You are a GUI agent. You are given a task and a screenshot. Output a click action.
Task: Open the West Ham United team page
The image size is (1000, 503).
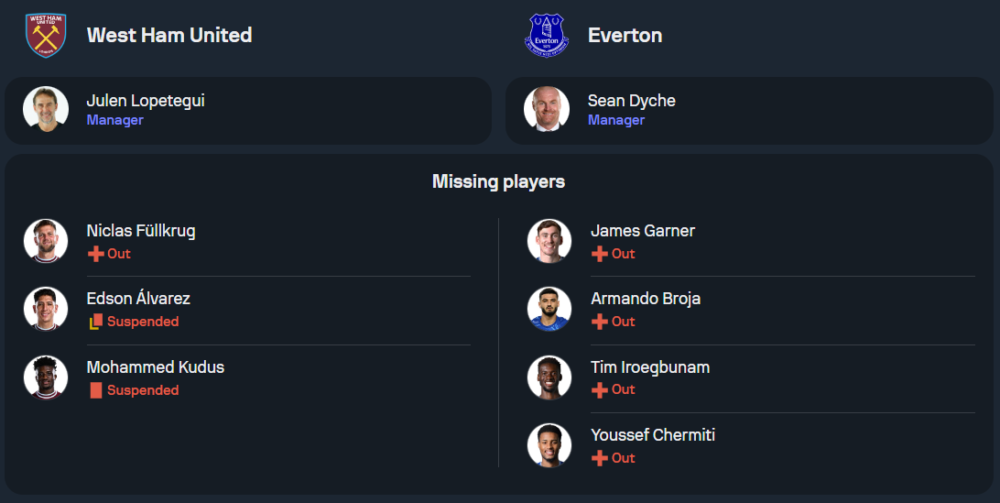[x=169, y=35]
